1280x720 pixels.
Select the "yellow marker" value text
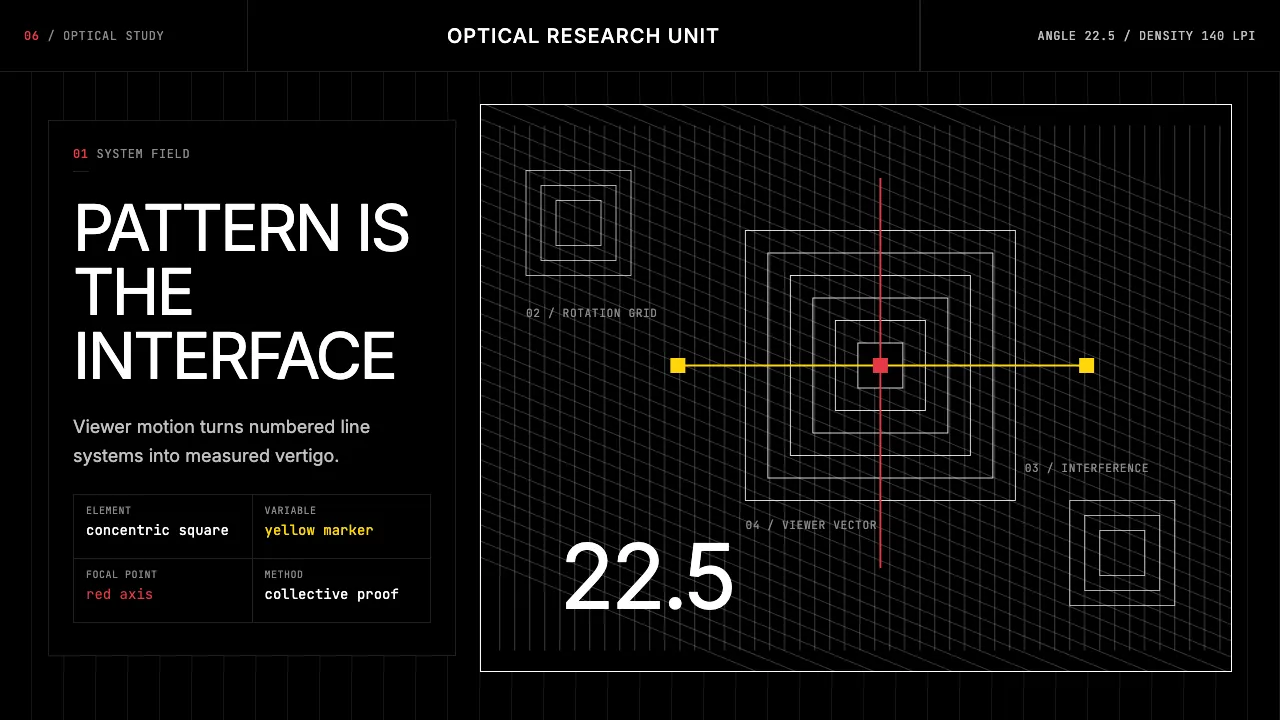319,530
